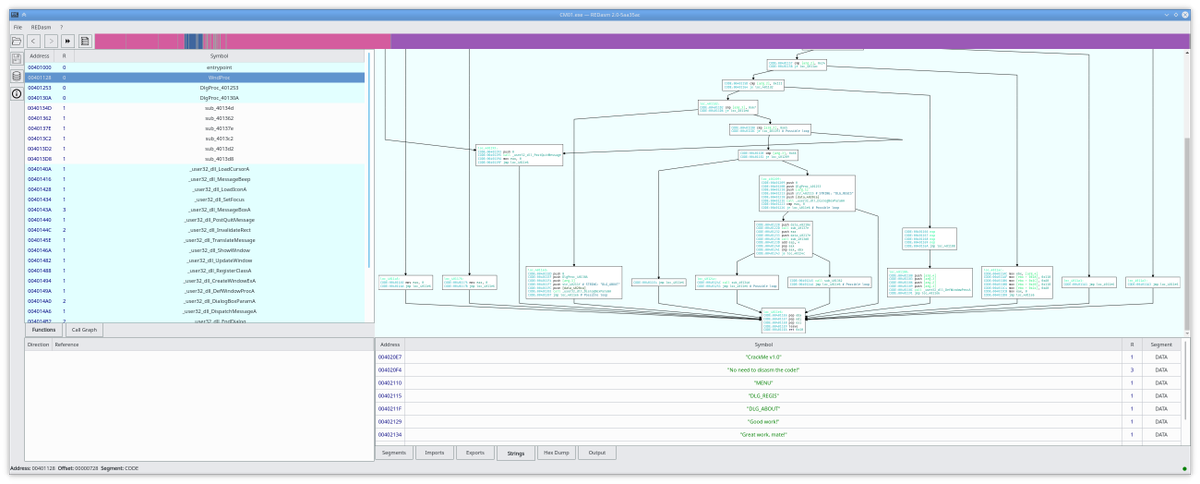The height and width of the screenshot is (484, 1200).
Task: Select _user32_dll_SetFocus row
Action: [x=194, y=200]
